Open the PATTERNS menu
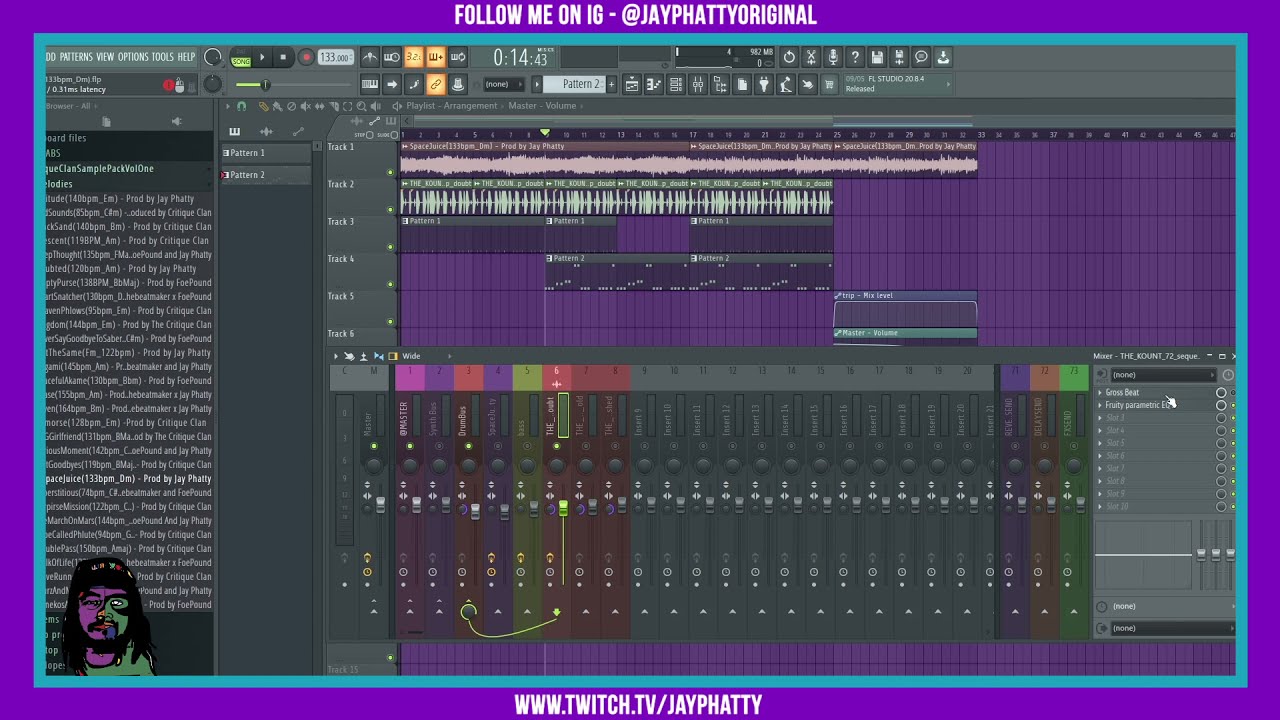The width and height of the screenshot is (1280, 720). click(x=75, y=57)
